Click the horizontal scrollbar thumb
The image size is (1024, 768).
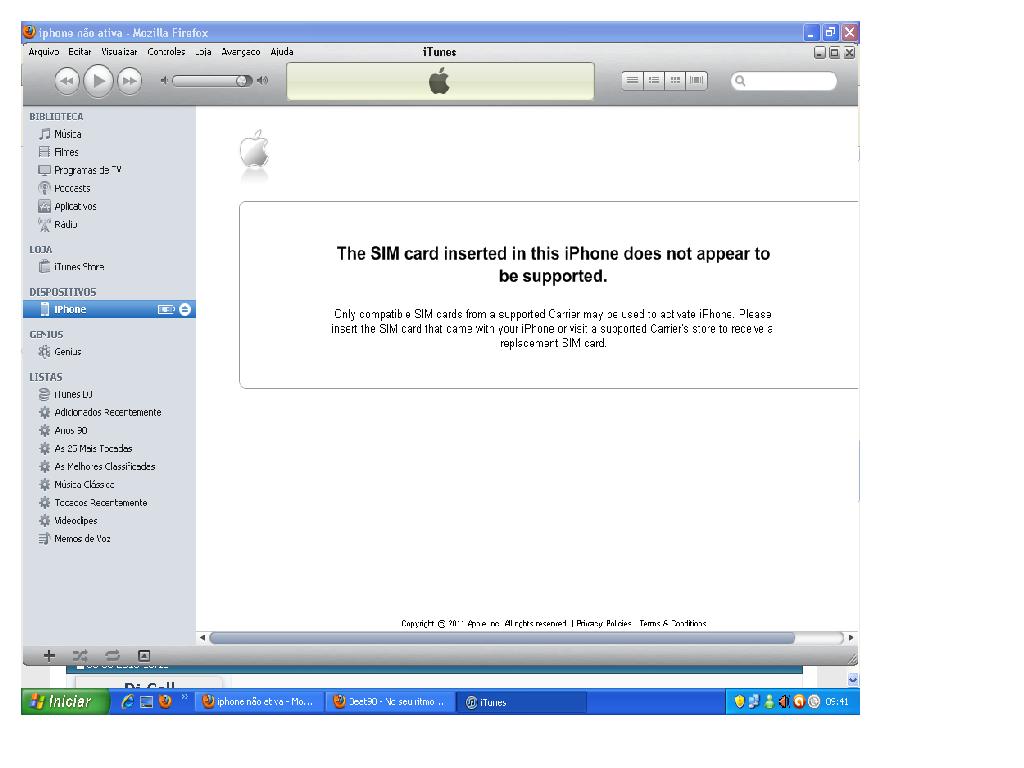[502, 638]
